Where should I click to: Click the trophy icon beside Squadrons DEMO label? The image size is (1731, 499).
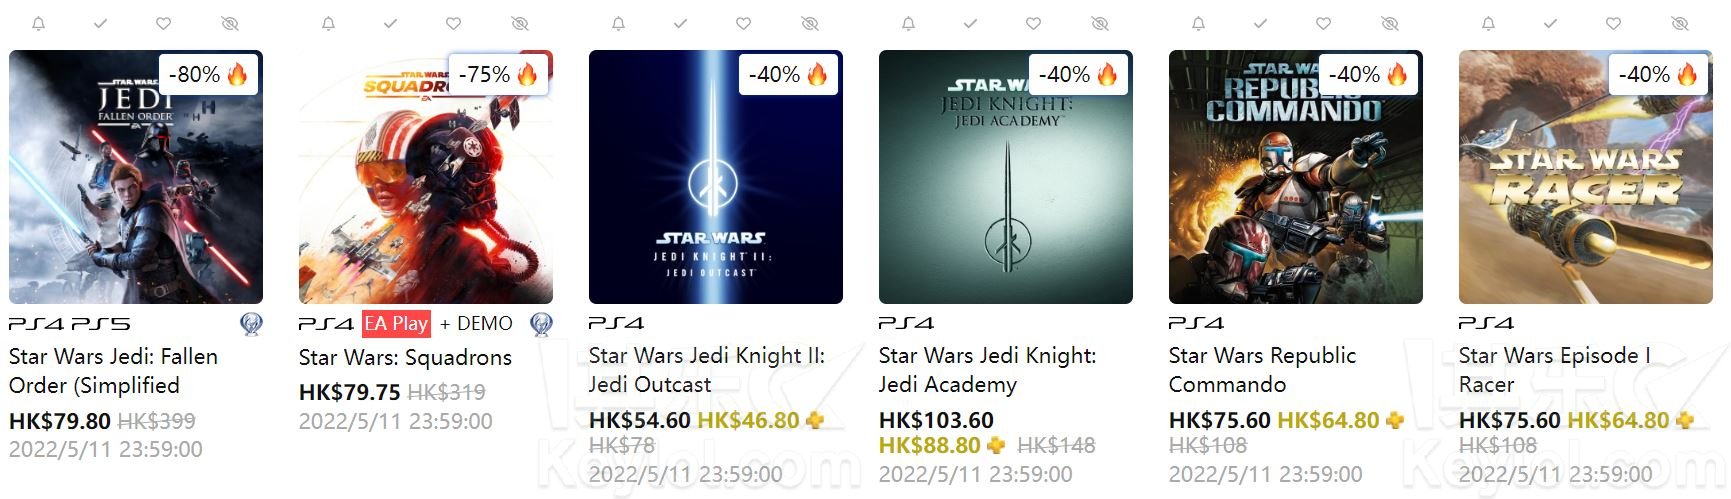[x=541, y=324]
